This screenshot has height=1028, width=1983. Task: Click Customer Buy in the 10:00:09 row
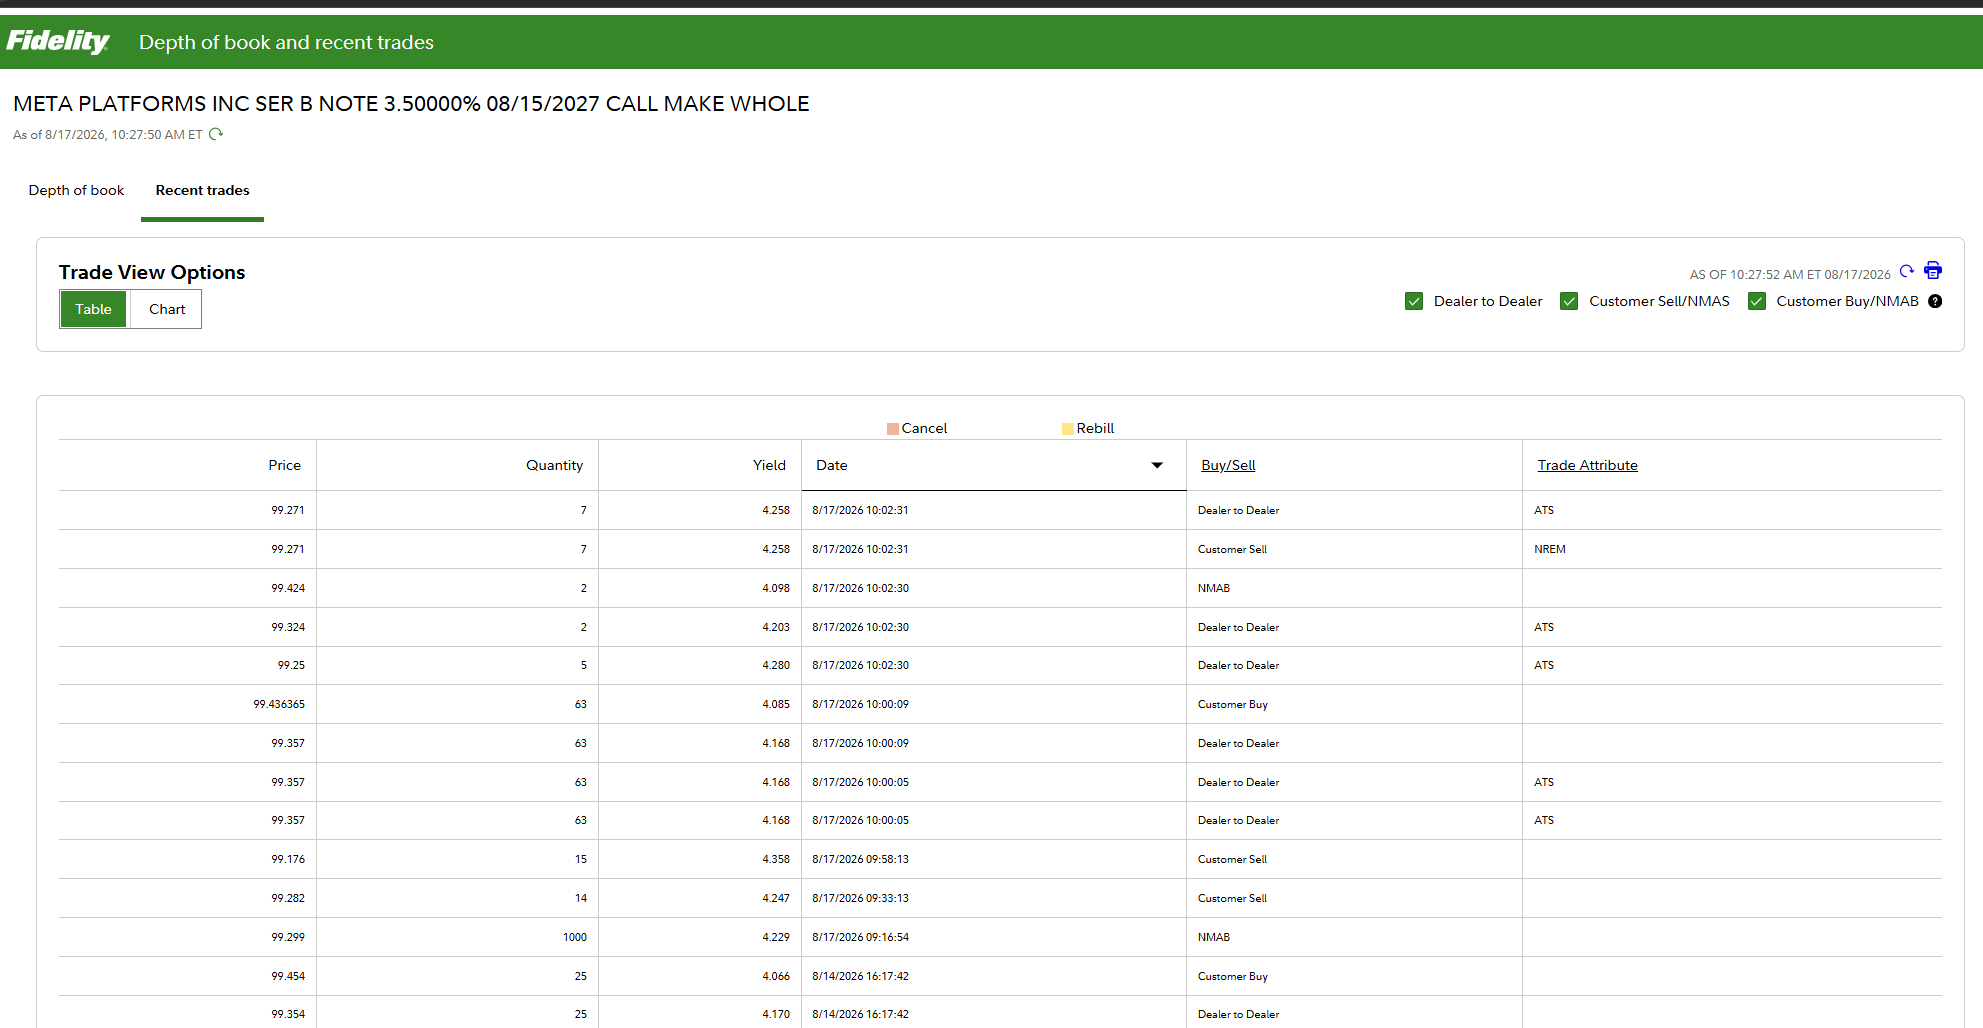point(1232,704)
